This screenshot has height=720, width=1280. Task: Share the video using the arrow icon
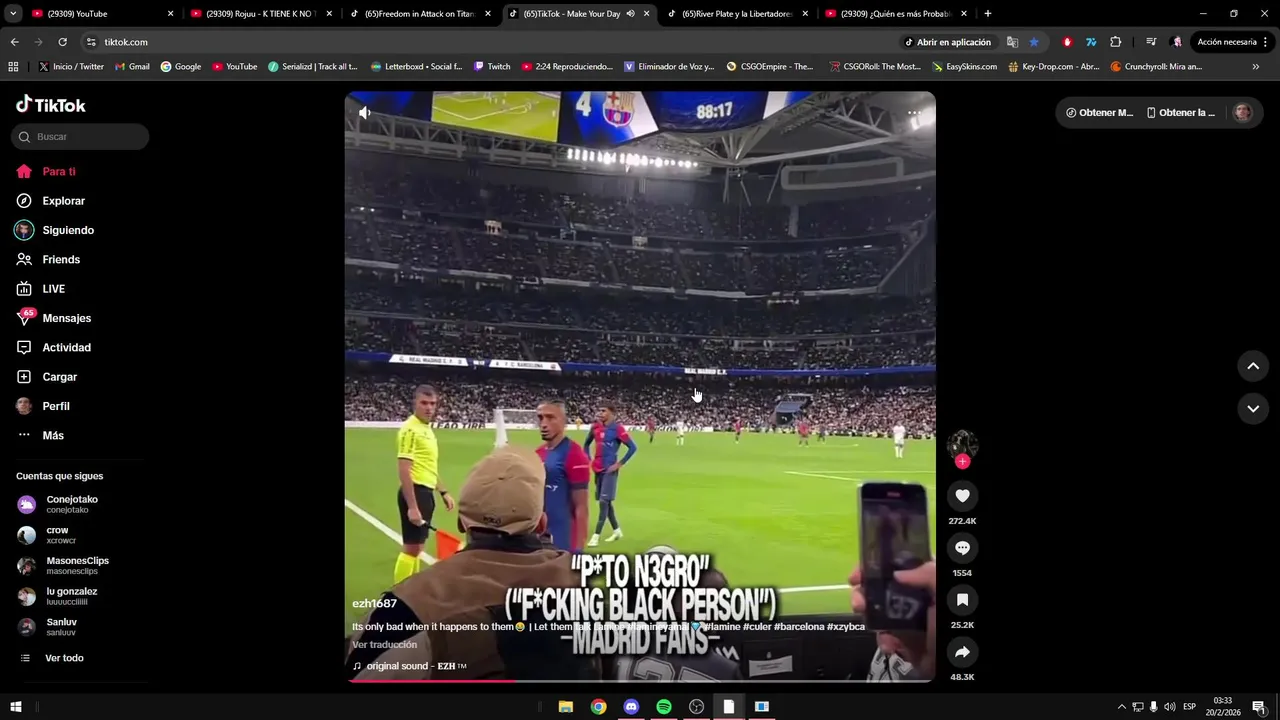tap(962, 652)
